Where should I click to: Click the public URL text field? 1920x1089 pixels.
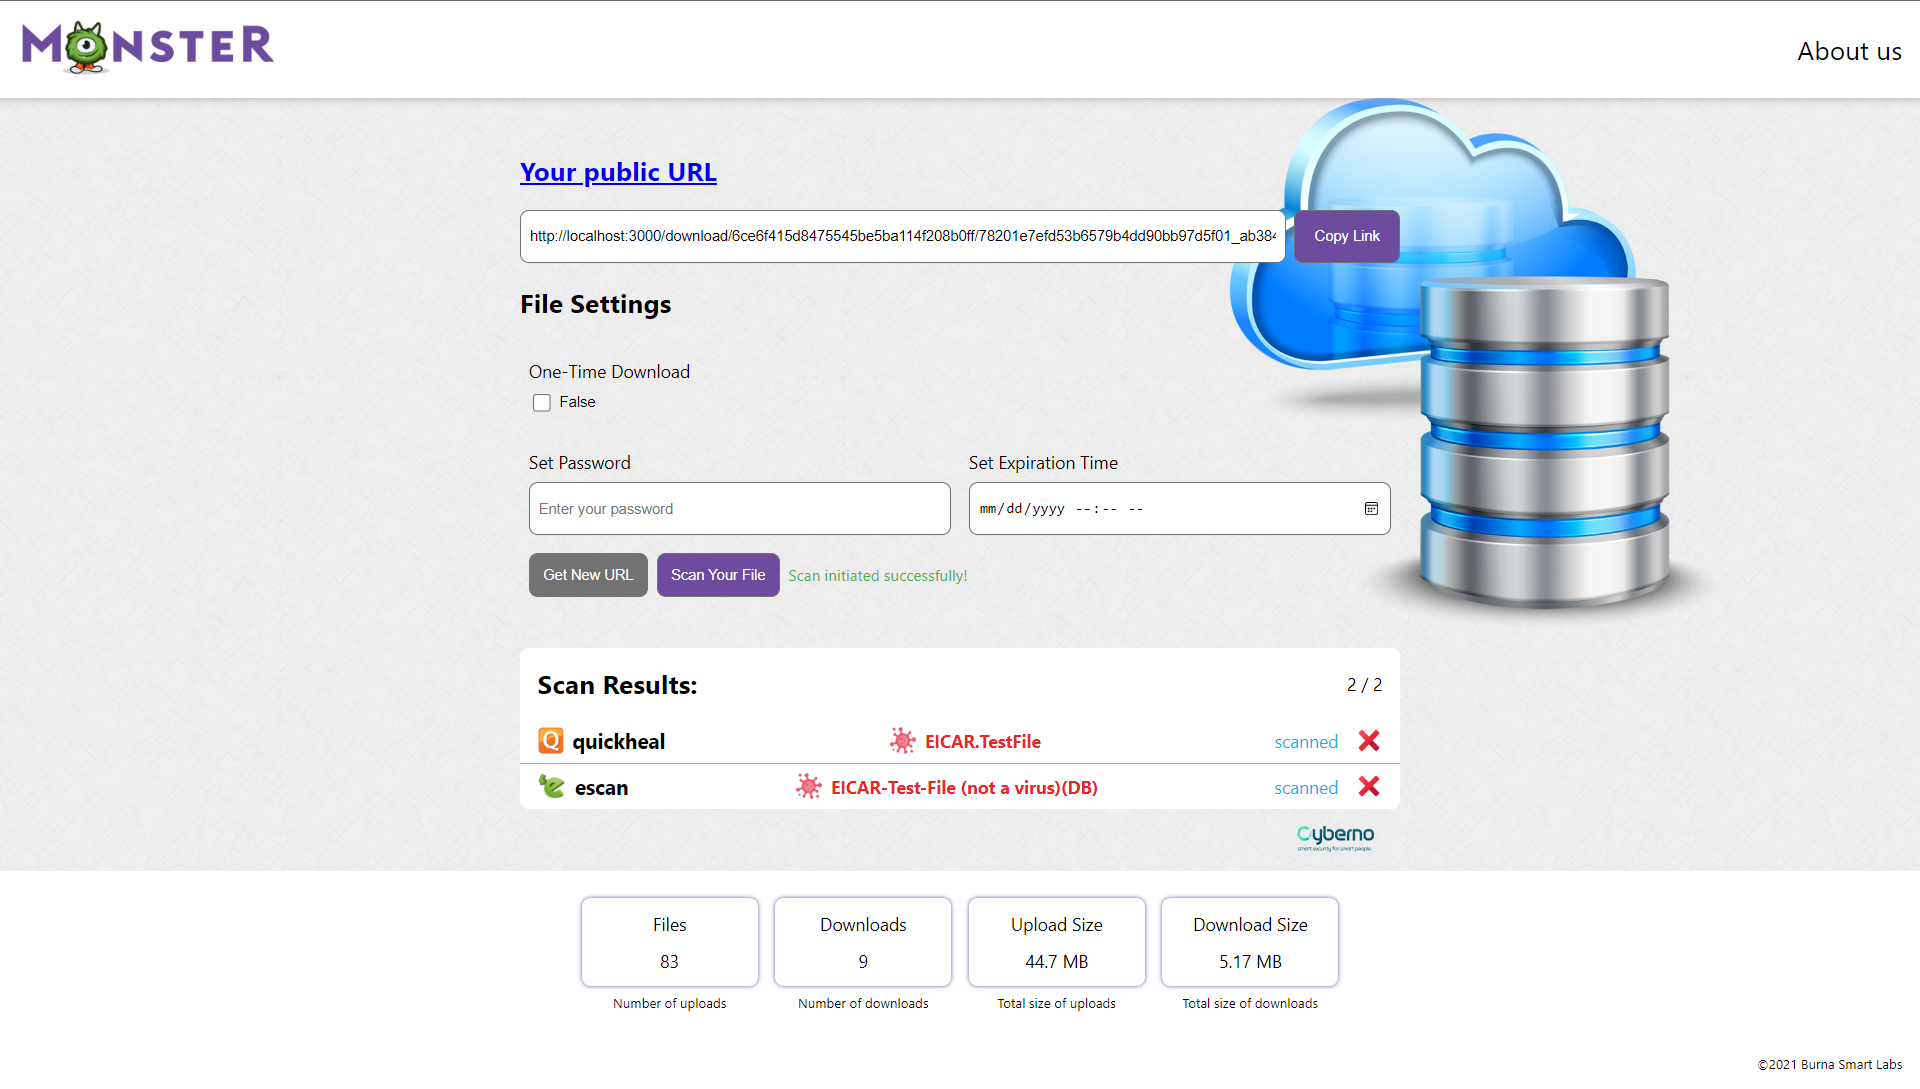[x=902, y=237]
